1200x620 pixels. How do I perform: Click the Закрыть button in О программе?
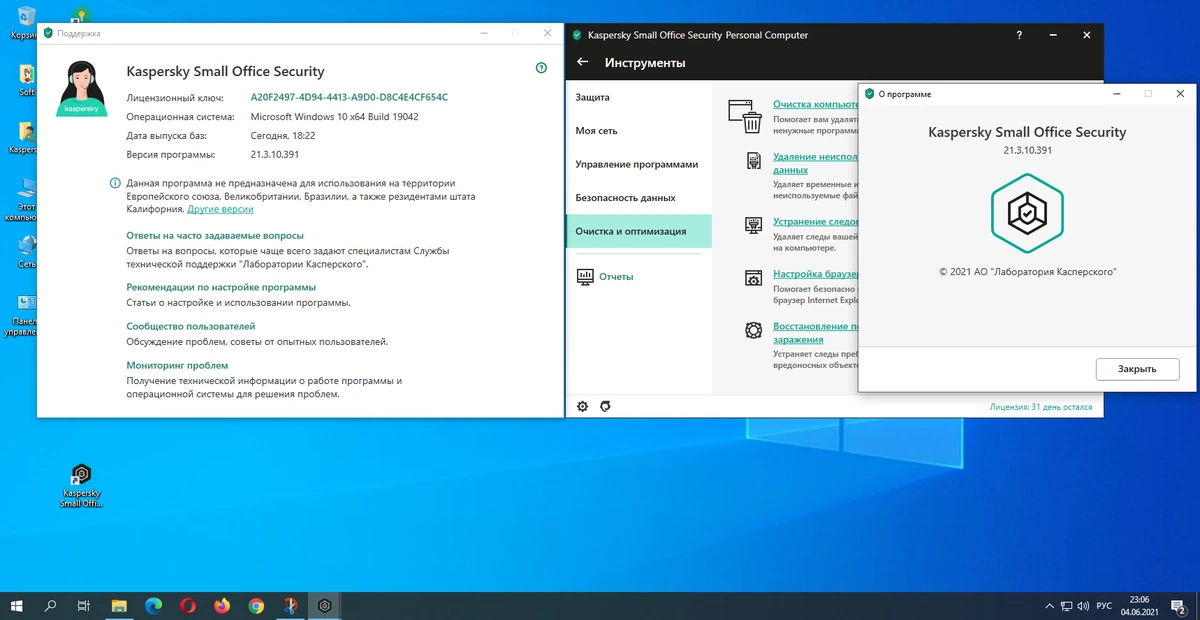[x=1137, y=369]
